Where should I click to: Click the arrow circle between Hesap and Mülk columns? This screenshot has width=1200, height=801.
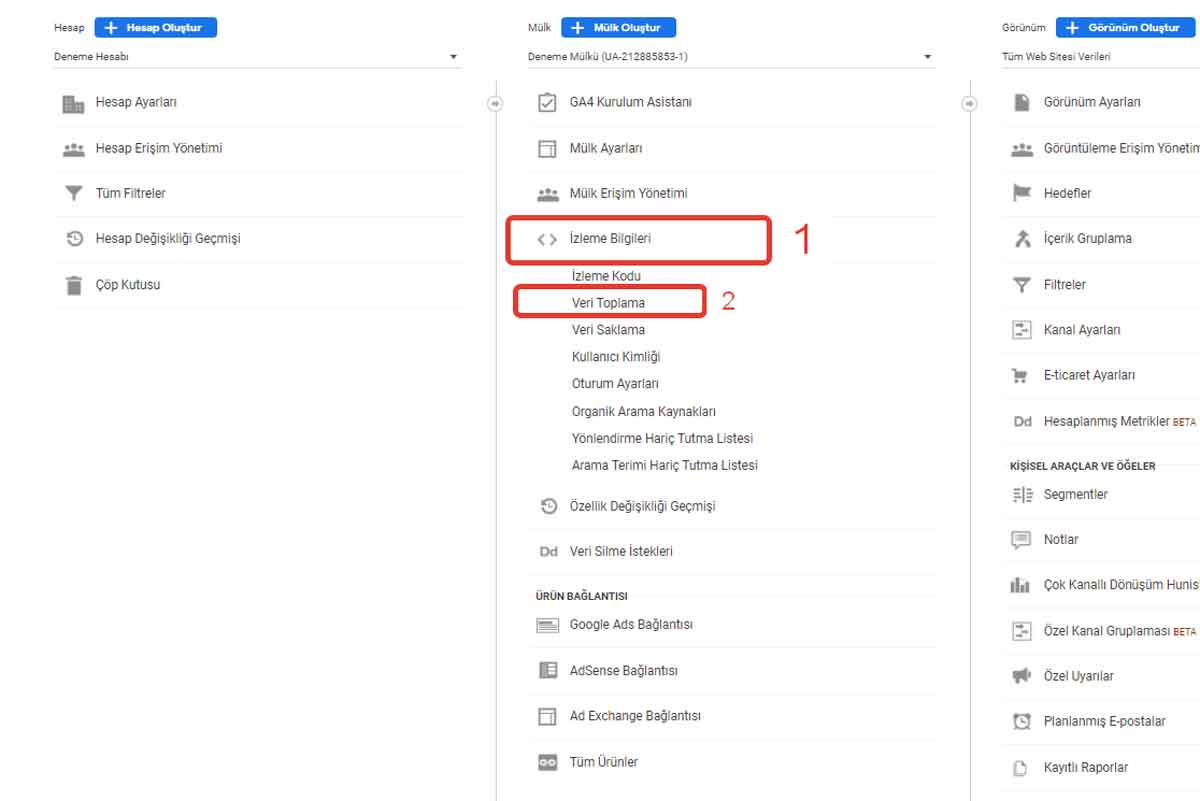[x=495, y=103]
